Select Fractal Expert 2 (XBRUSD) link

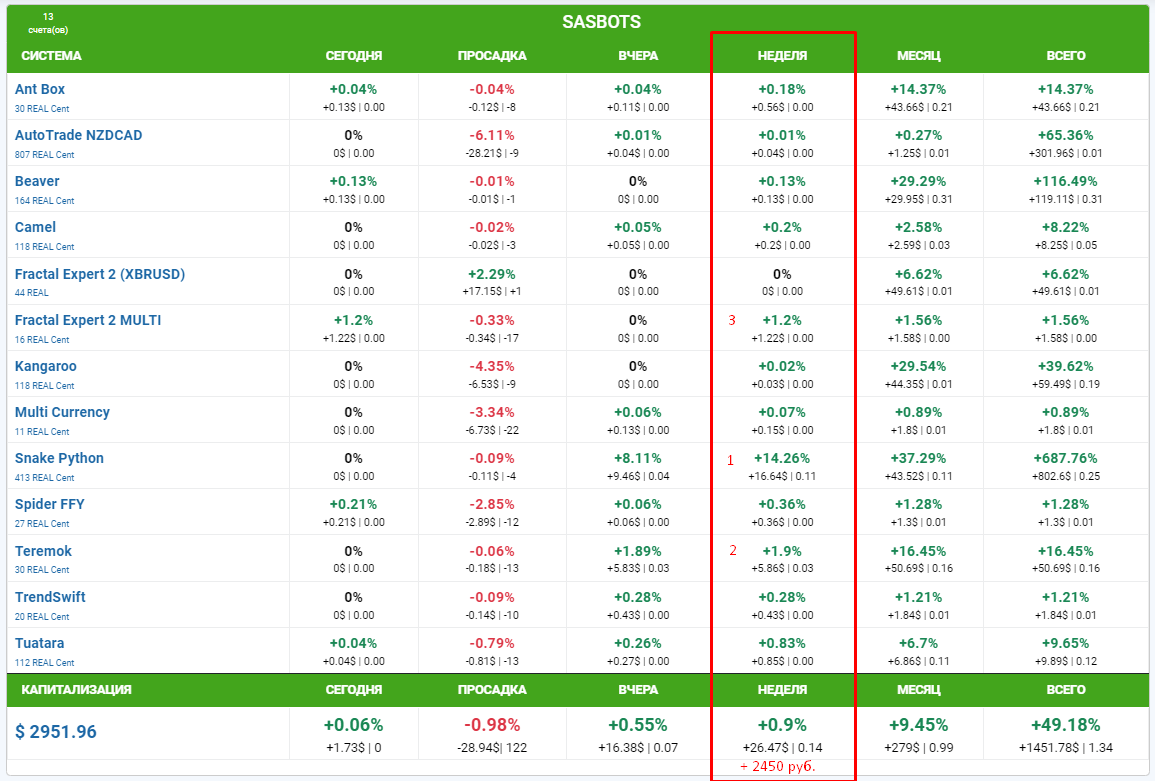[100, 274]
